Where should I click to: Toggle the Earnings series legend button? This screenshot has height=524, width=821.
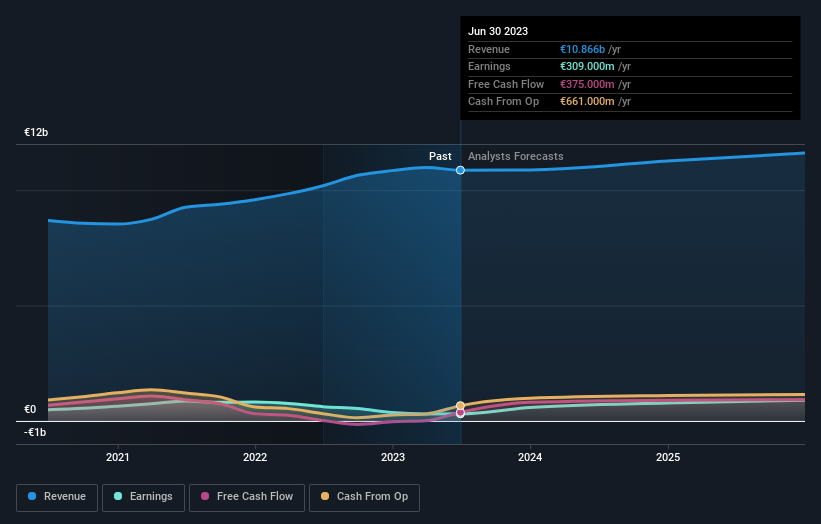click(143, 497)
